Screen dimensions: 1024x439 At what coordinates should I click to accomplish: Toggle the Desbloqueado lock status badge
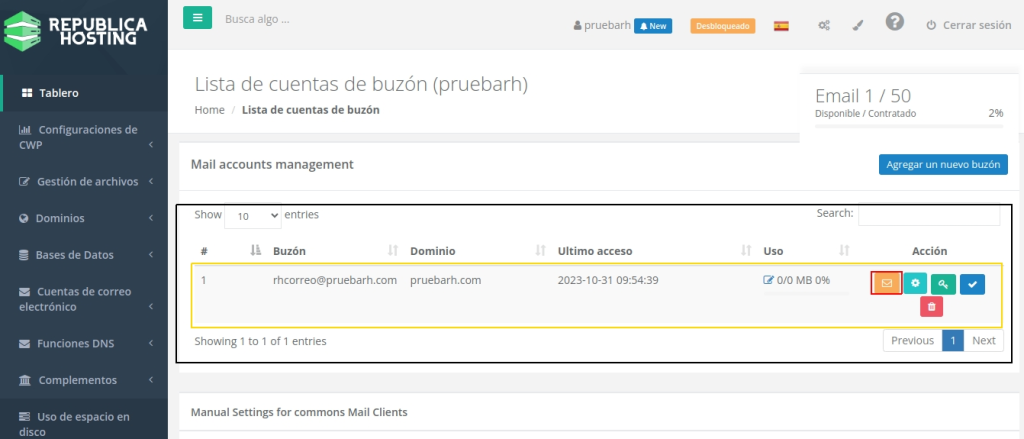click(722, 25)
